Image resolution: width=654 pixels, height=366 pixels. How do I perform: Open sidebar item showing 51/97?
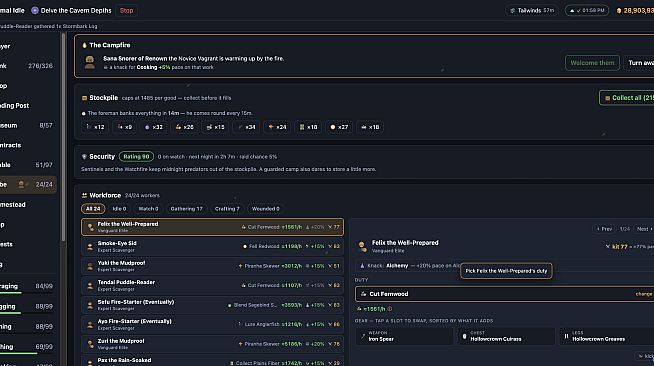coord(27,165)
